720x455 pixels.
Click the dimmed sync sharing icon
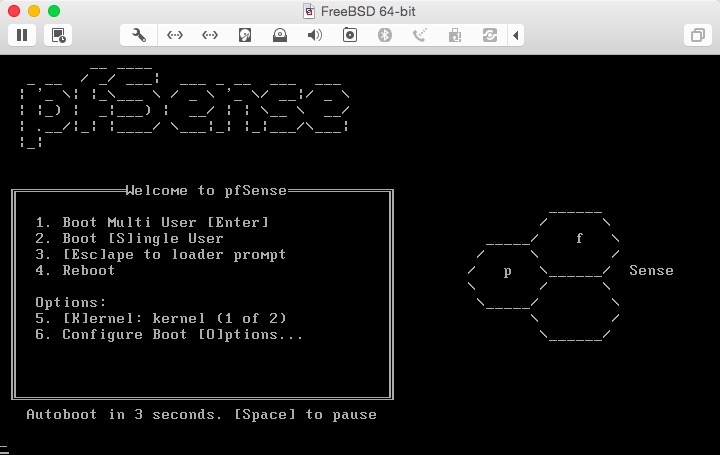pyautogui.click(x=489, y=35)
